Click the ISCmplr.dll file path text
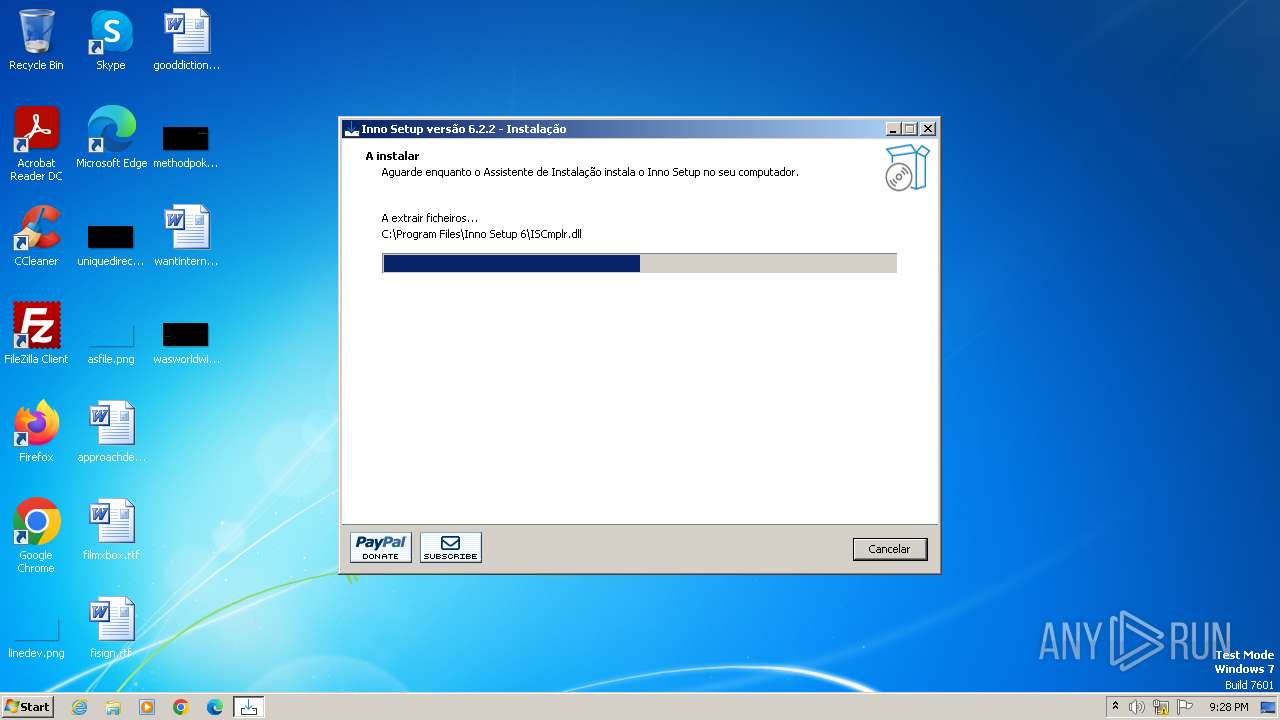1280x720 pixels. [x=481, y=234]
